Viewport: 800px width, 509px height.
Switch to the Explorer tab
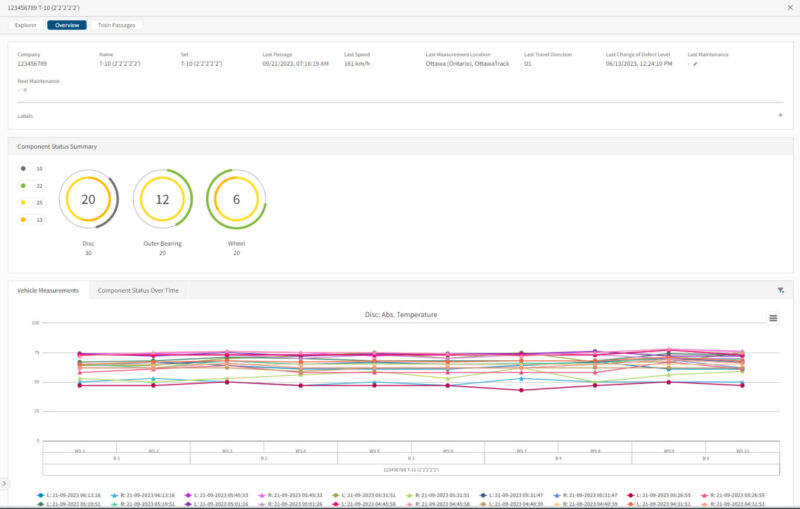(26, 25)
